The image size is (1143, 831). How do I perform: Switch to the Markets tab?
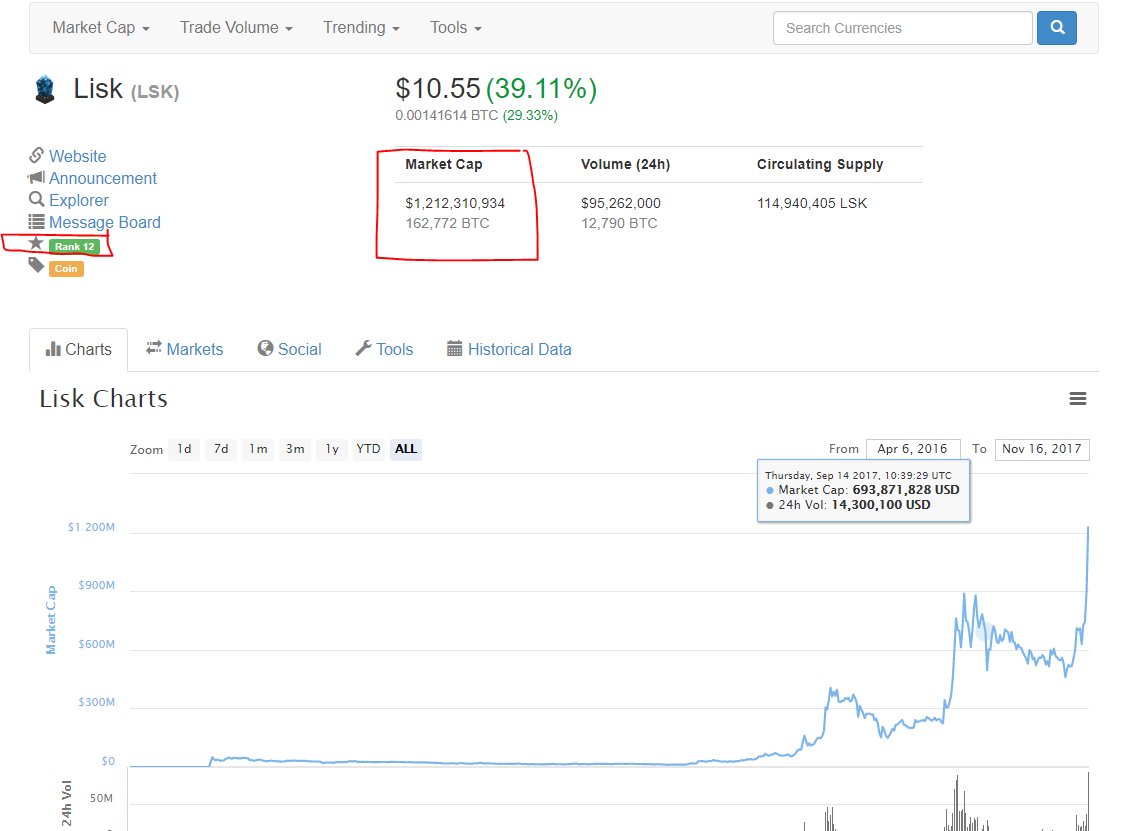[184, 349]
